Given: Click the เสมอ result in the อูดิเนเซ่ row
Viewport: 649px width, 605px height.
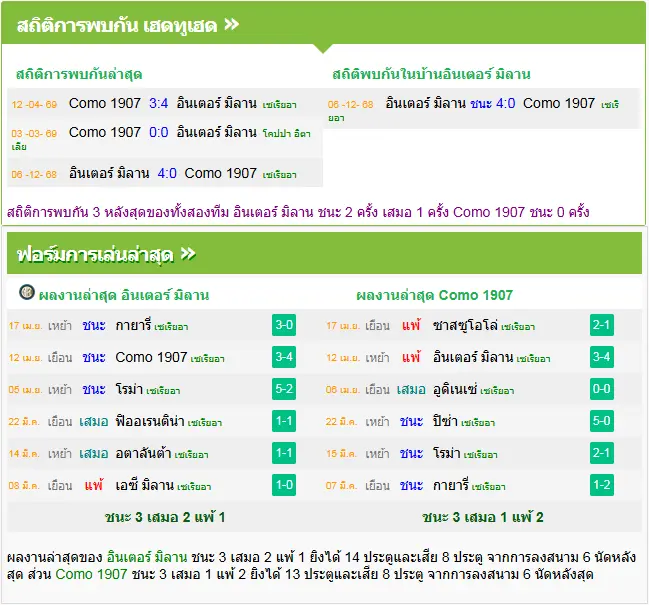Looking at the screenshot, I should pyautogui.click(x=411, y=389).
